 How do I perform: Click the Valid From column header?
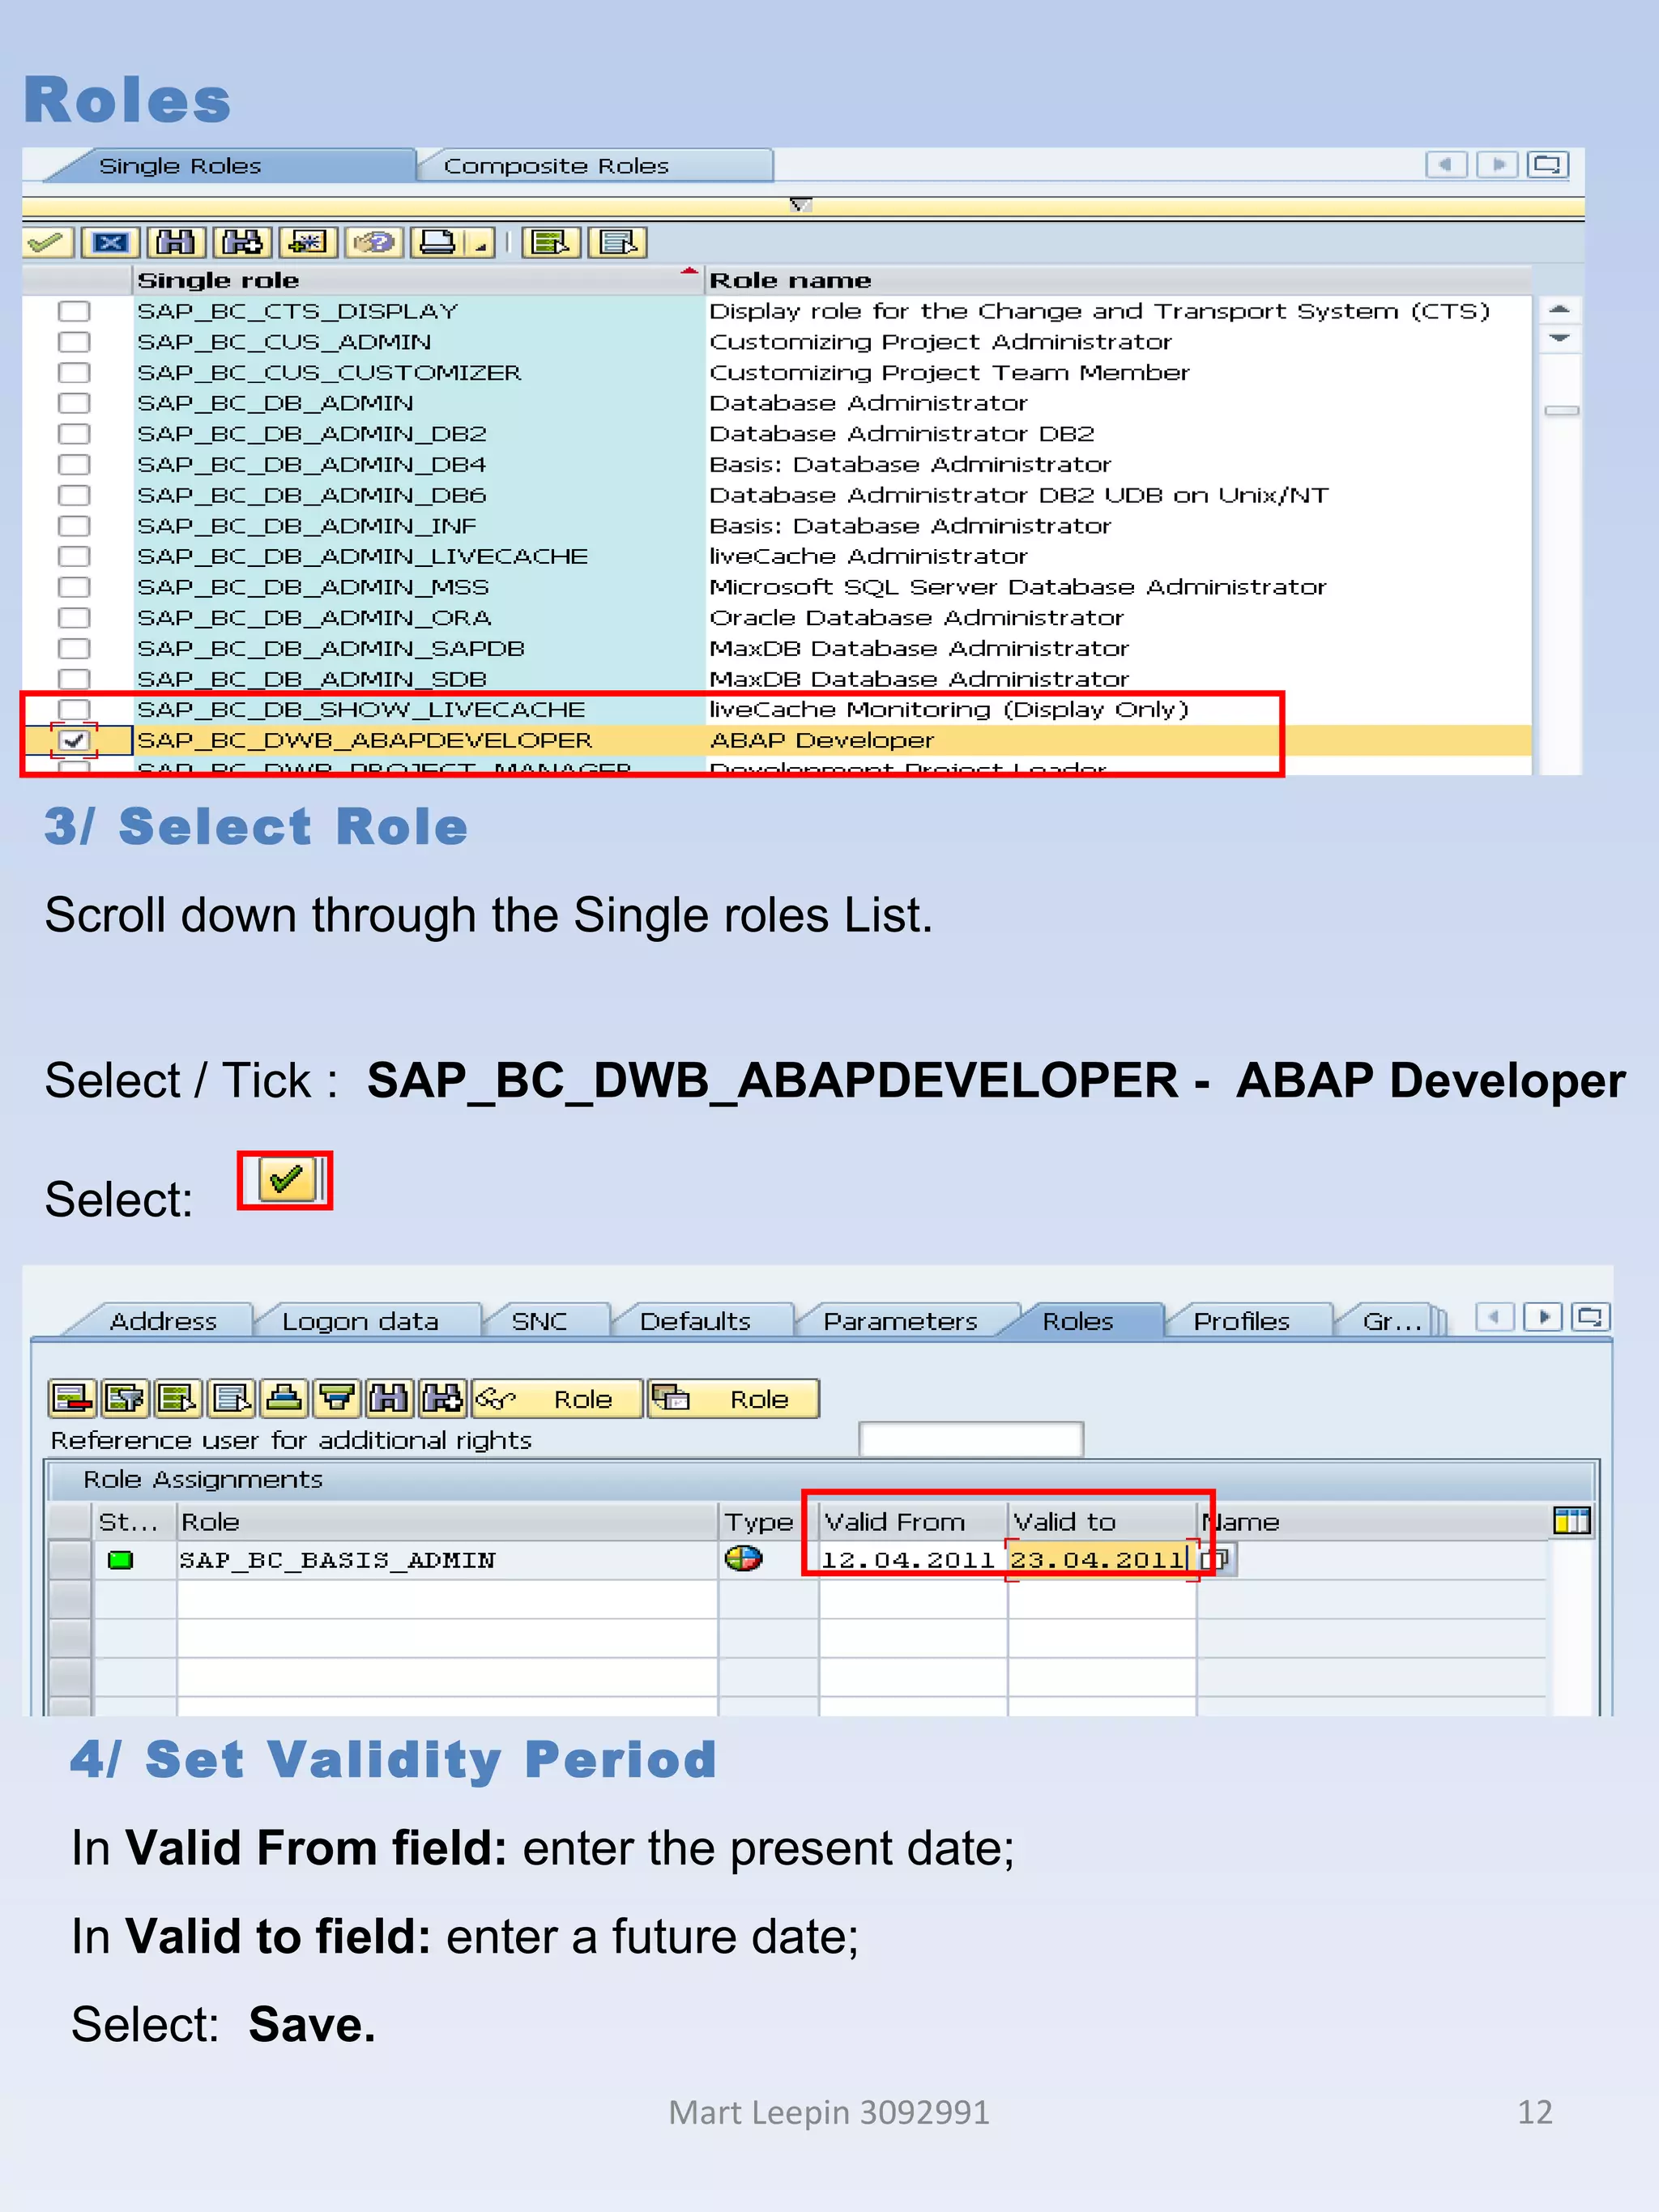pos(912,1522)
